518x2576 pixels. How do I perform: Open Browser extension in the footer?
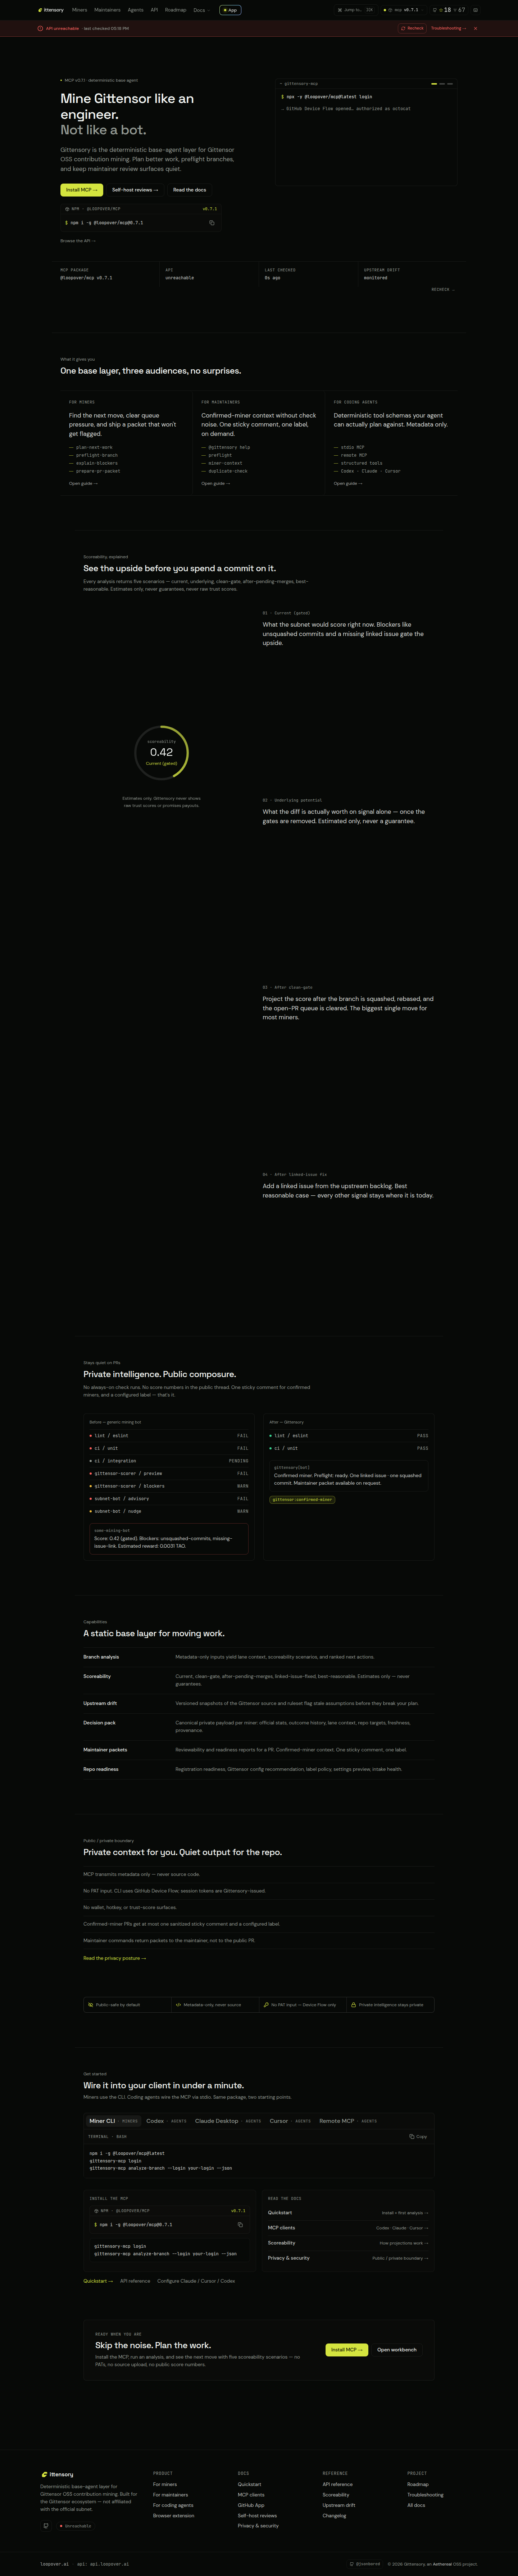pos(174,2516)
